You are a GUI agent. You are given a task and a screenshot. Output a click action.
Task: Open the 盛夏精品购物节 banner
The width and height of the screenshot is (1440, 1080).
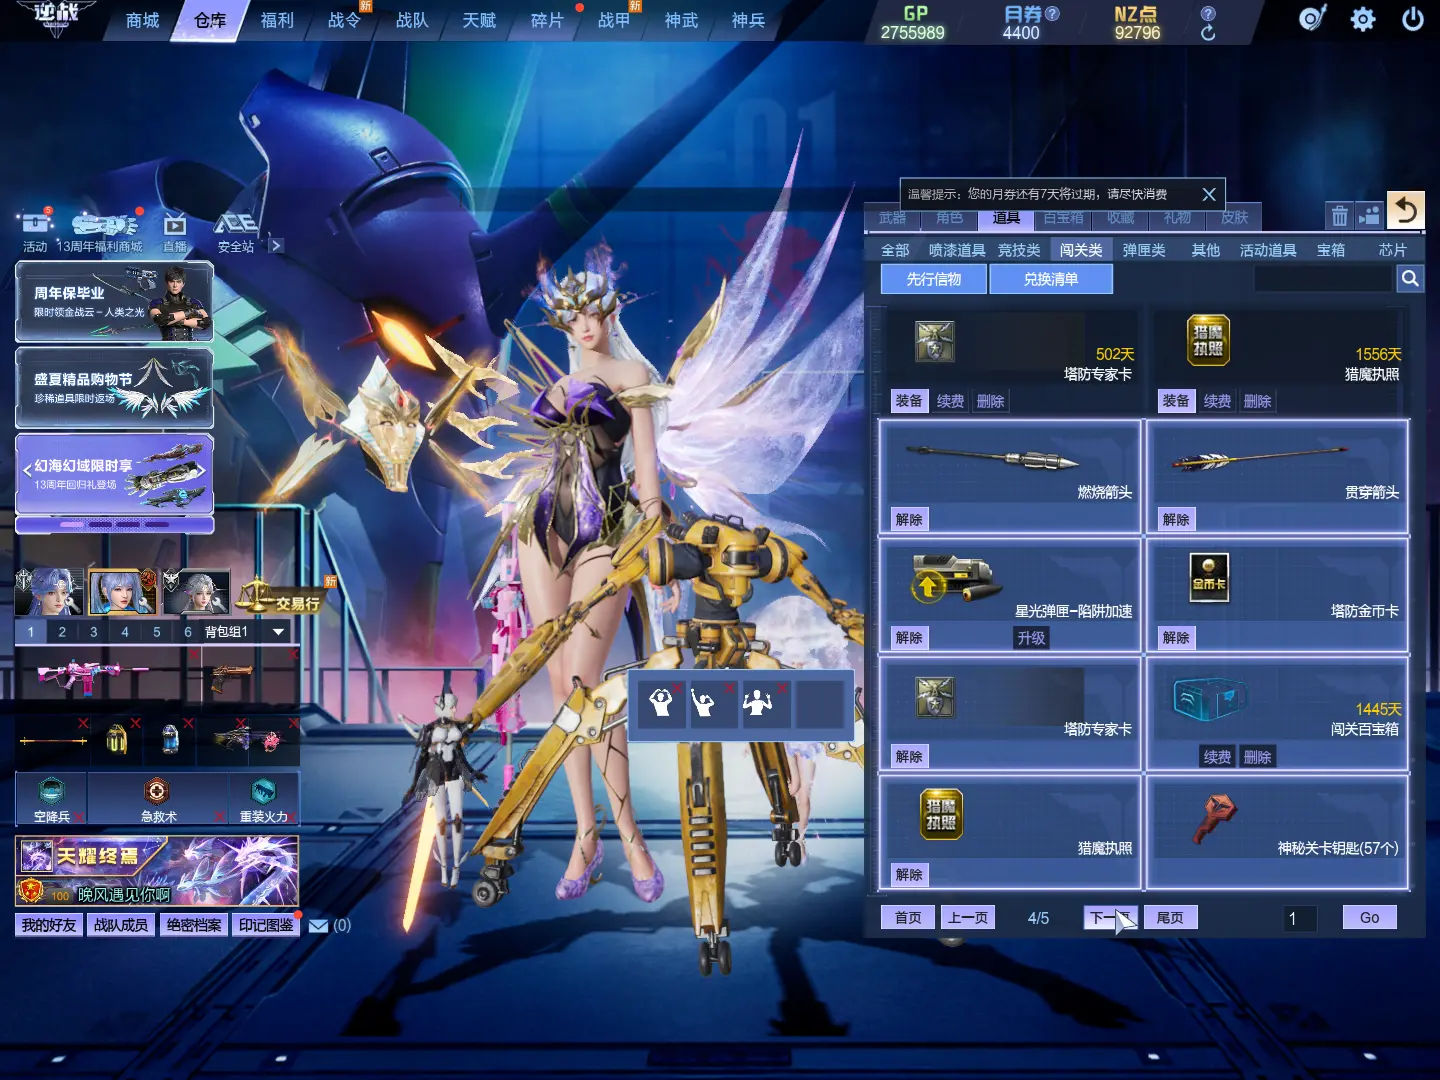click(114, 388)
